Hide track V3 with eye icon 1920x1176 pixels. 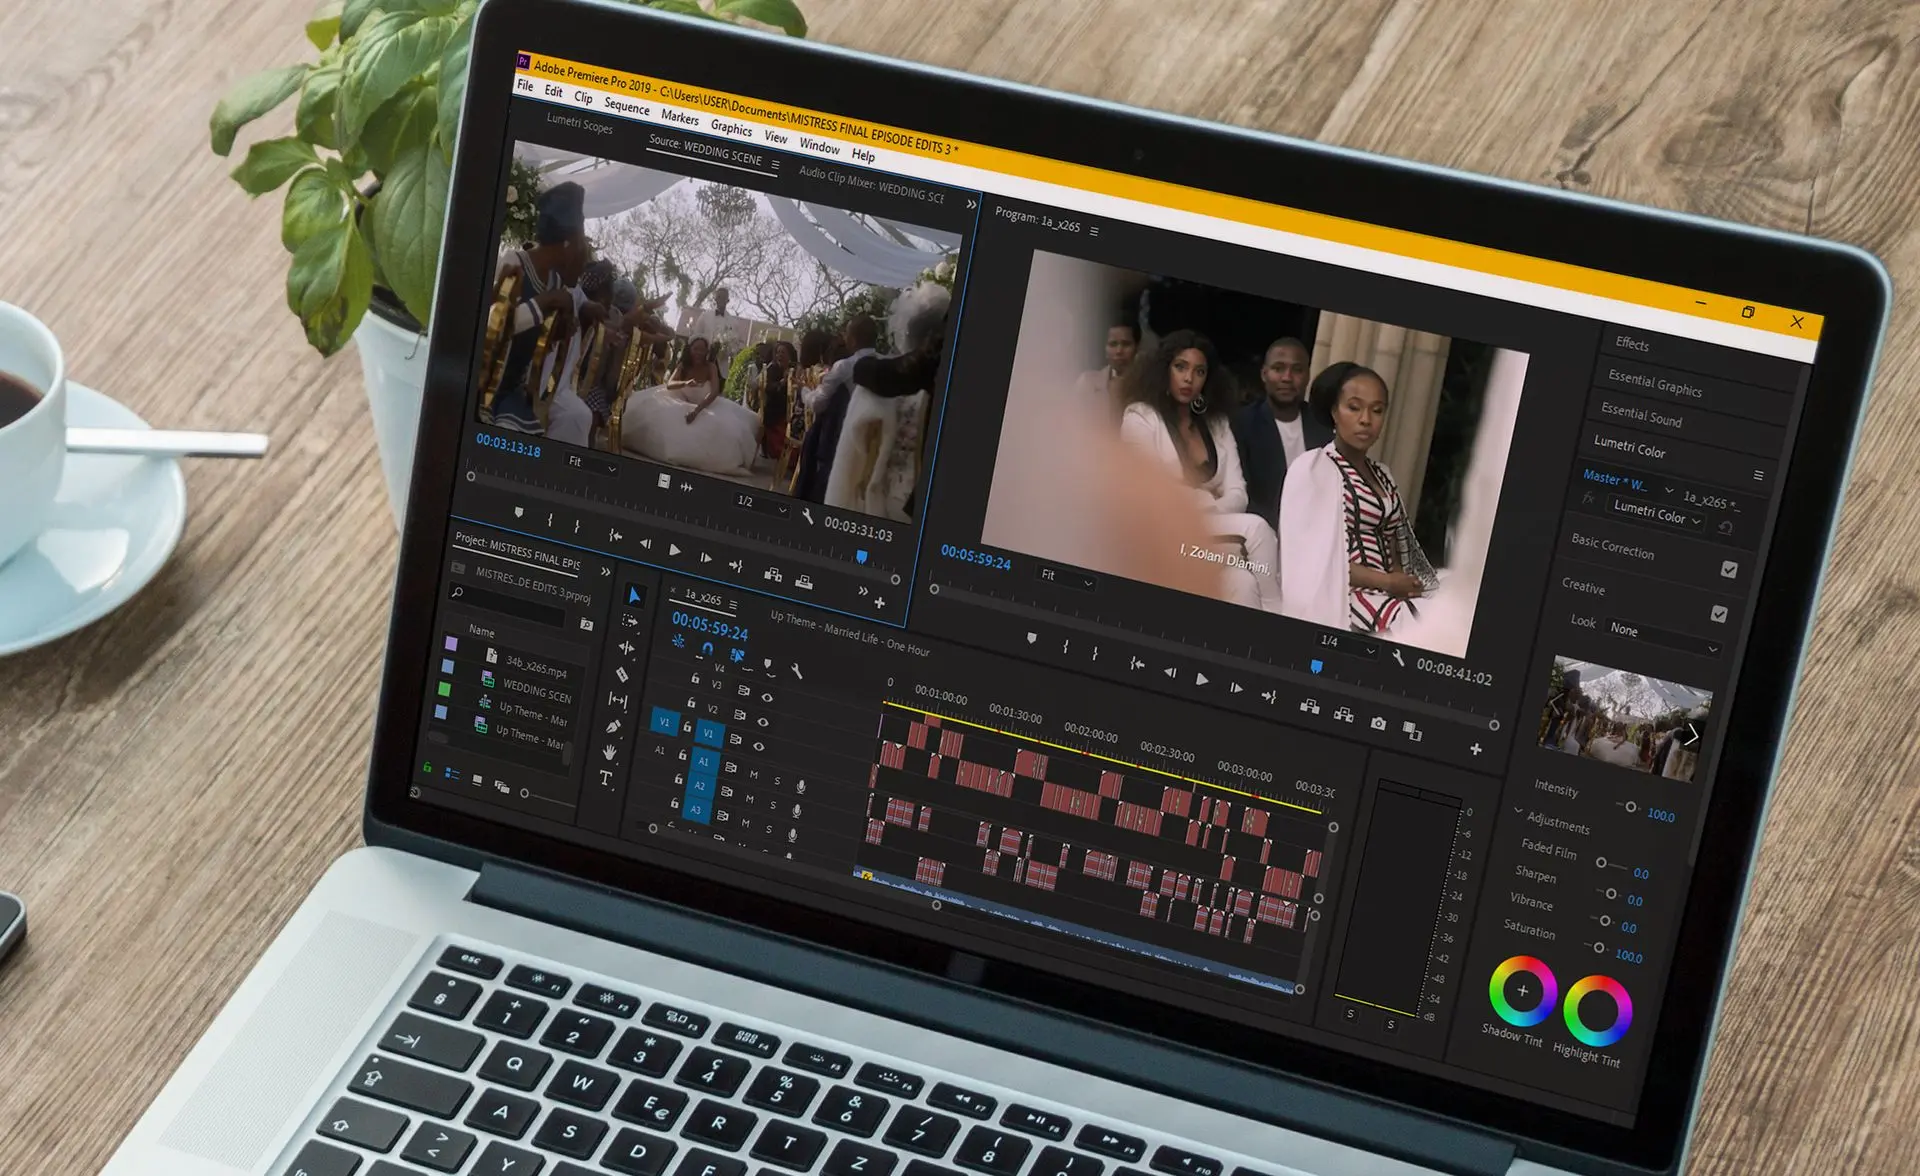[767, 698]
